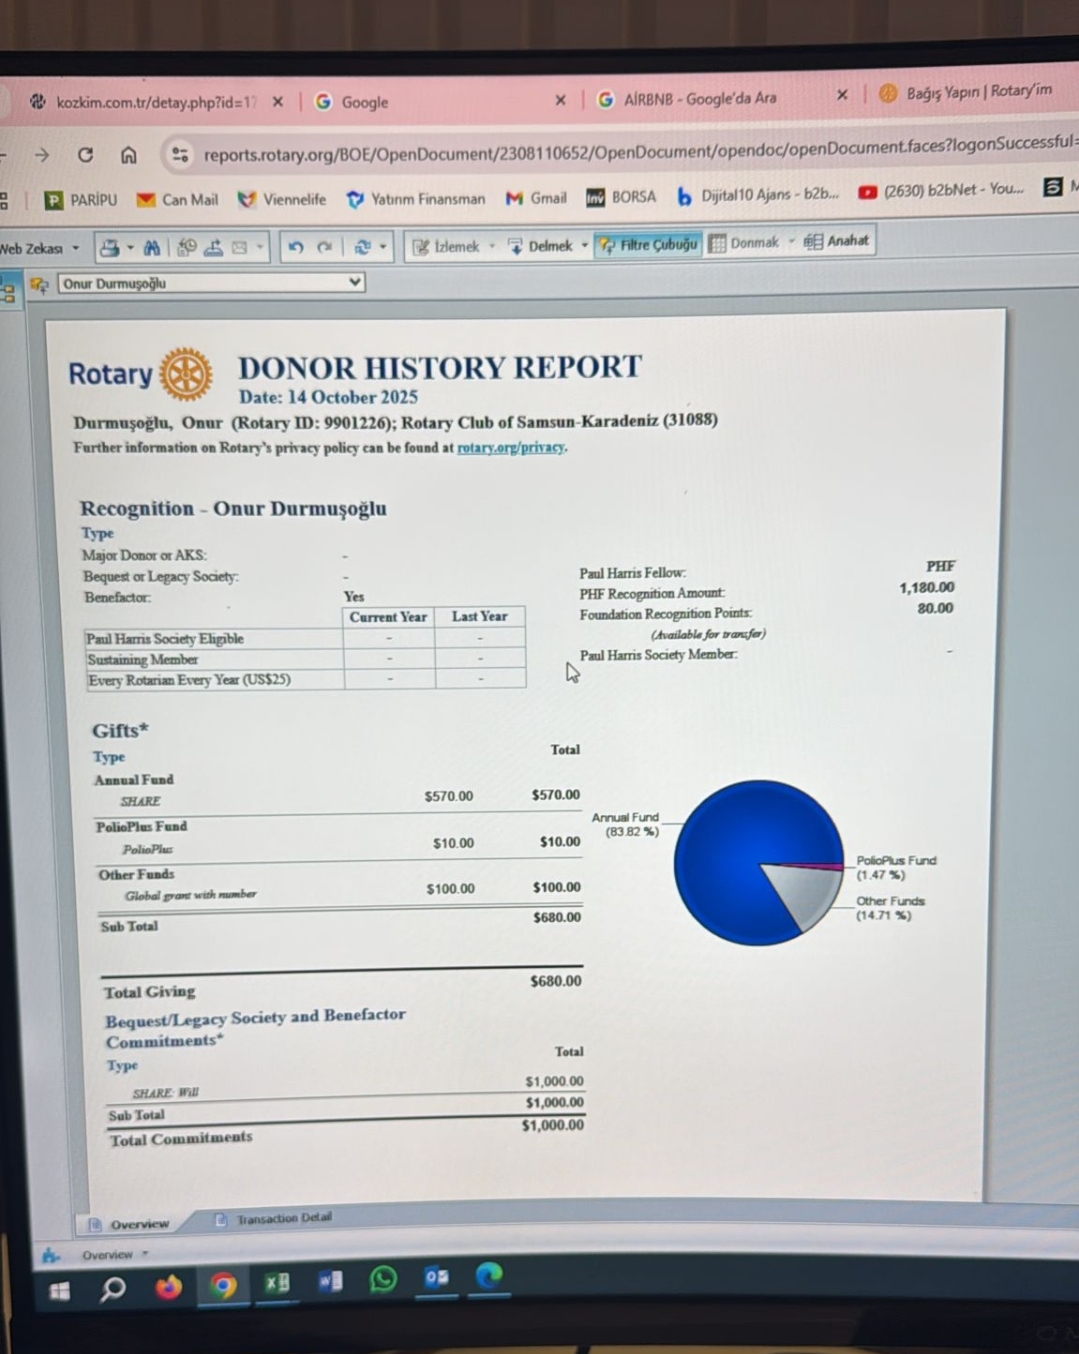1079x1354 pixels.
Task: Click the print icon in report toolbar
Action: pos(110,247)
